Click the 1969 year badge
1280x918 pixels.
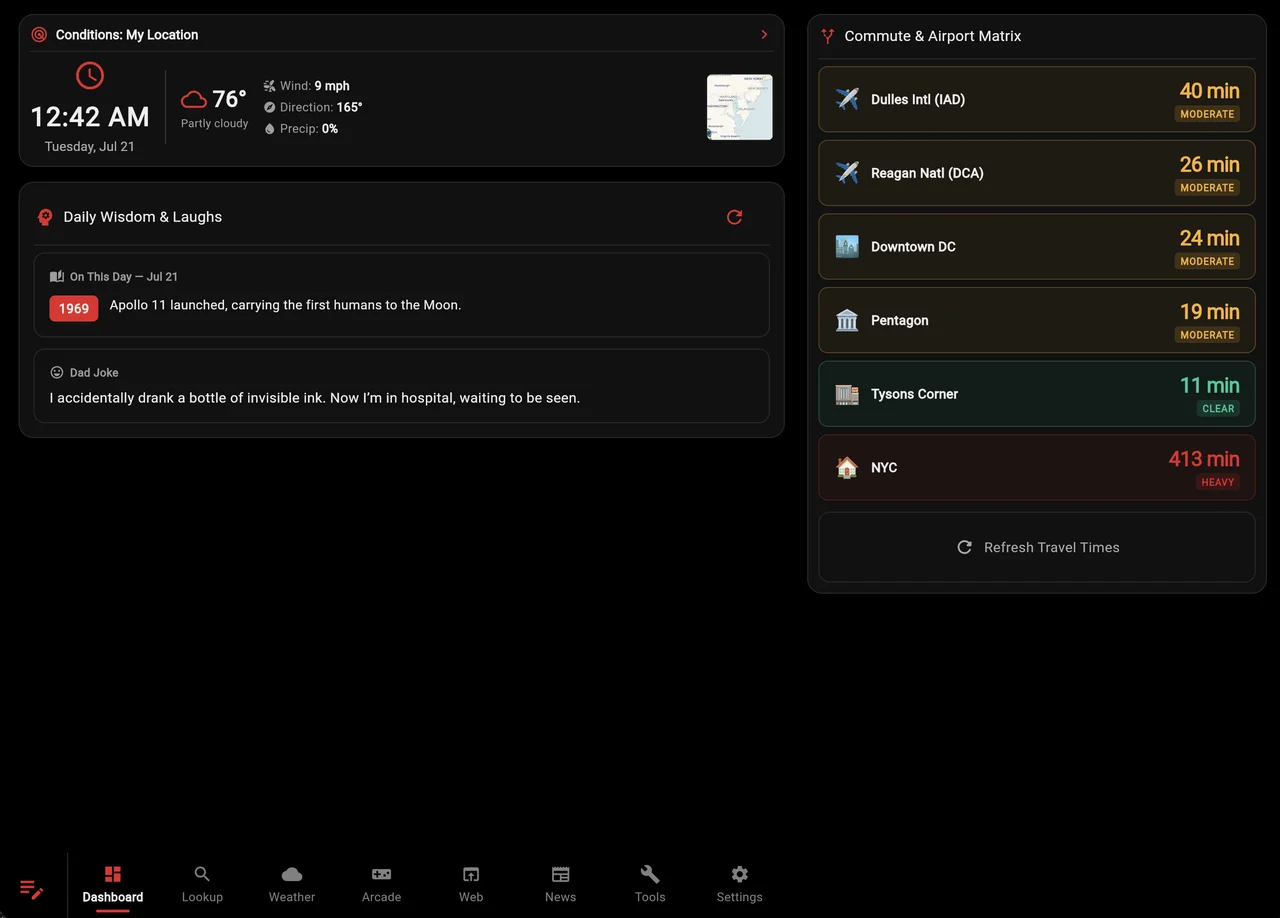pyautogui.click(x=74, y=308)
